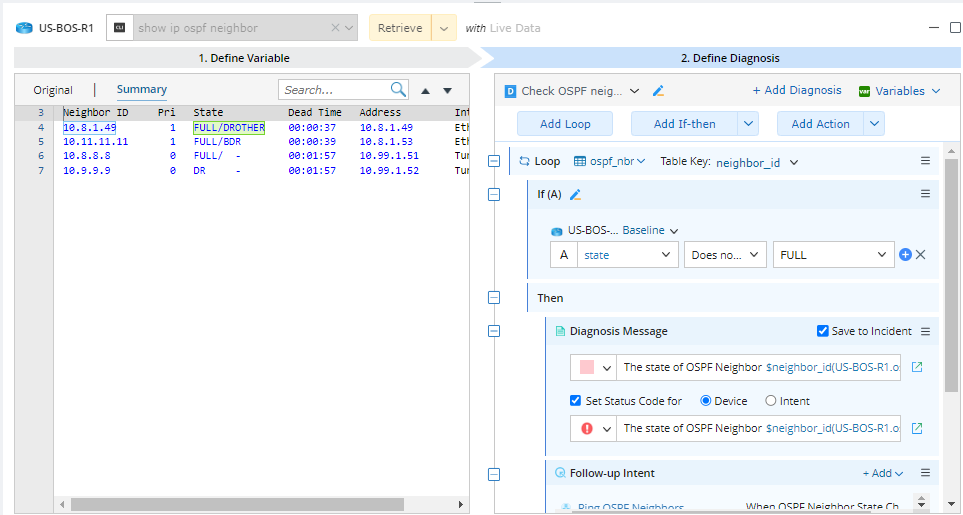Click the Add Loop button
Image resolution: width=963 pixels, height=515 pixels.
pyautogui.click(x=565, y=124)
